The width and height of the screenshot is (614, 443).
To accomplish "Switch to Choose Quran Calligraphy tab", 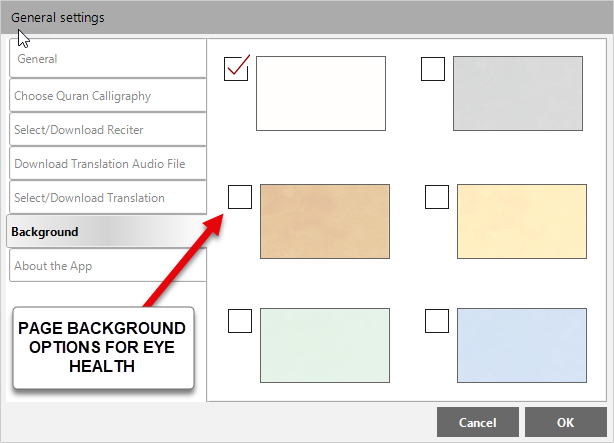I will click(108, 96).
